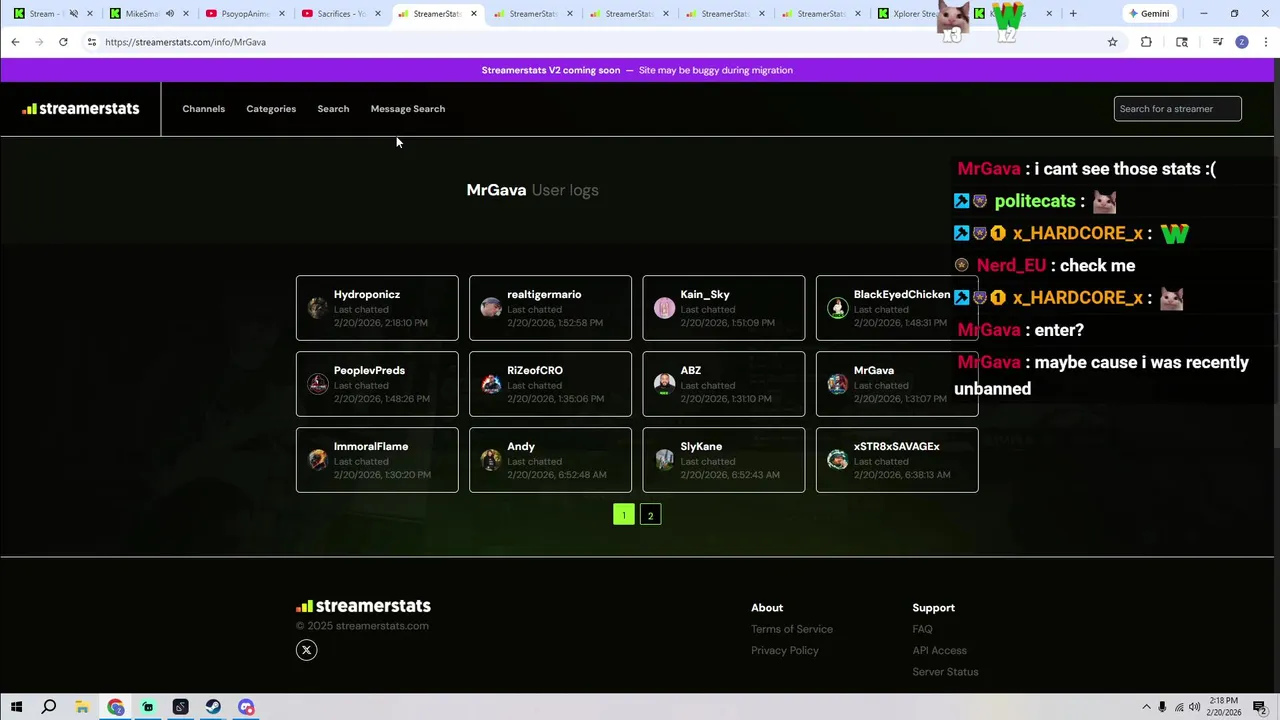Open Terms of Service link

792,629
